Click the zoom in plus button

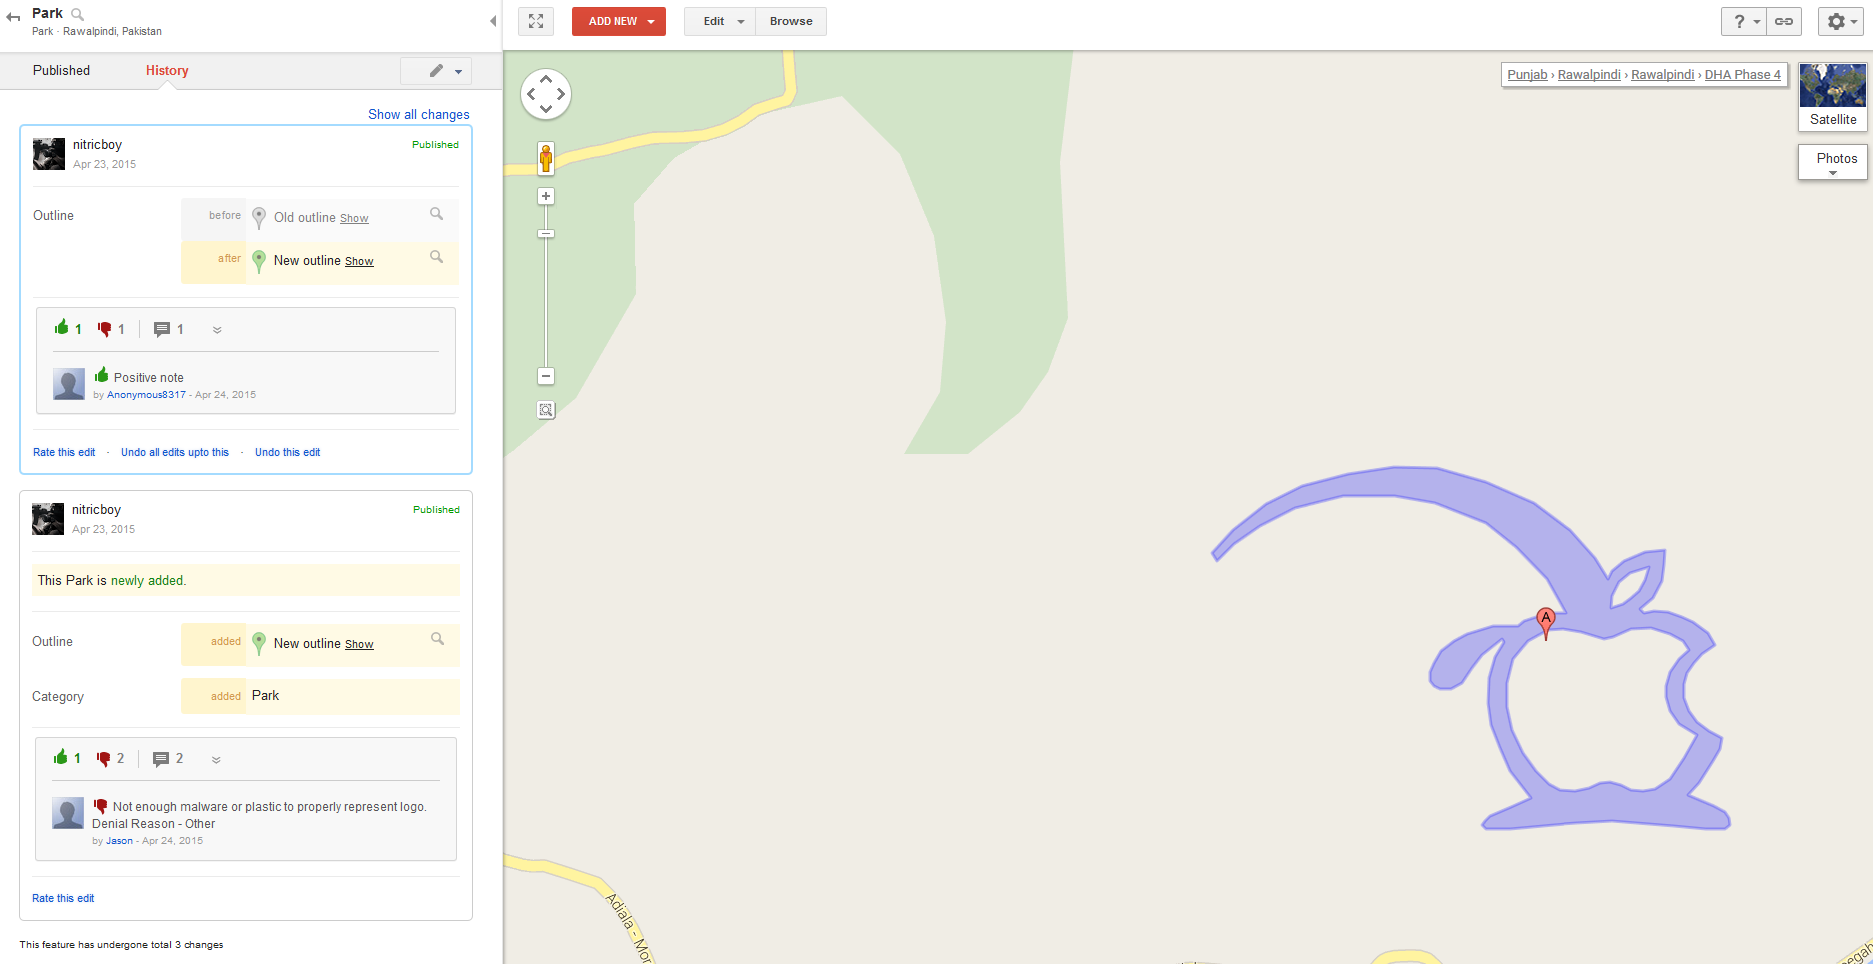546,196
